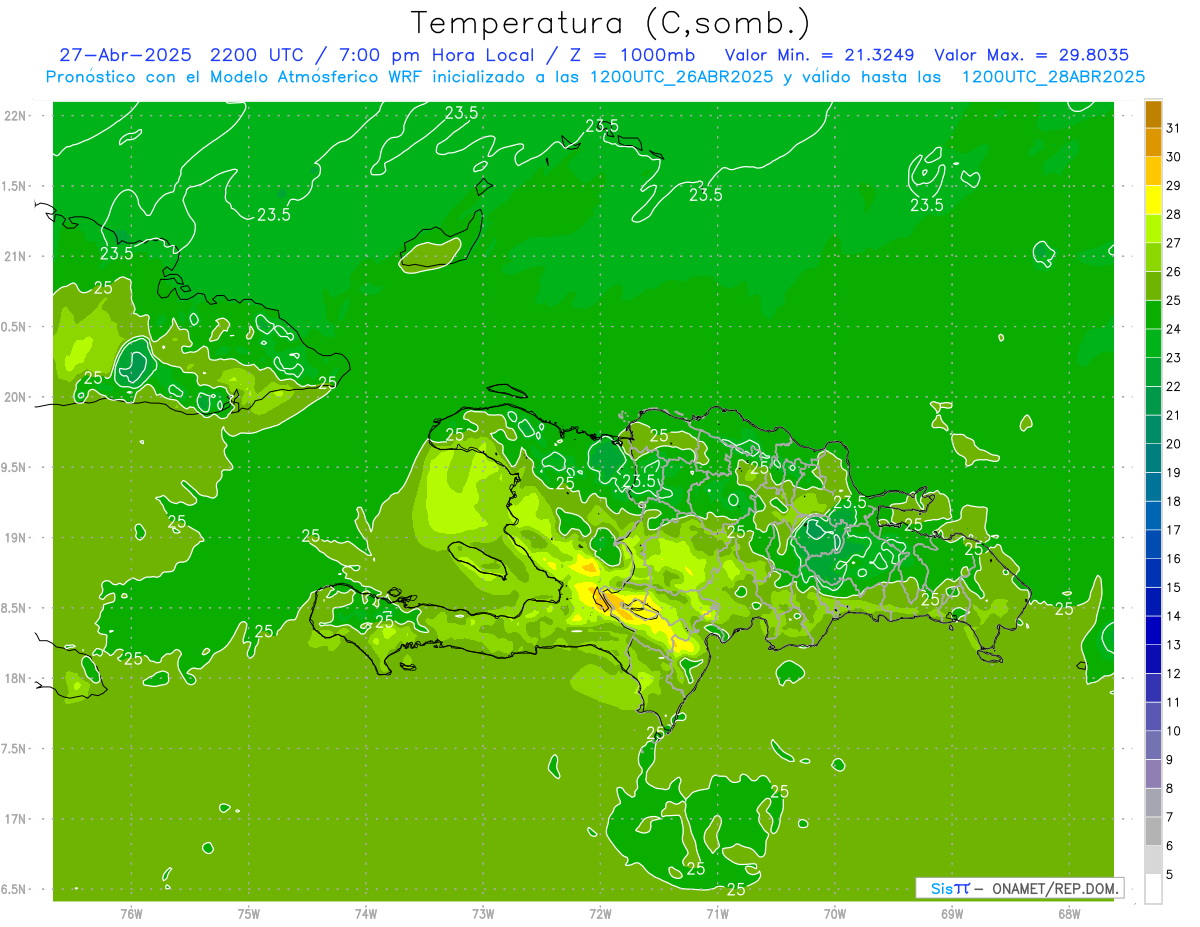Click the latitude label '7.5N'
1200x927 pixels.
coord(15,749)
